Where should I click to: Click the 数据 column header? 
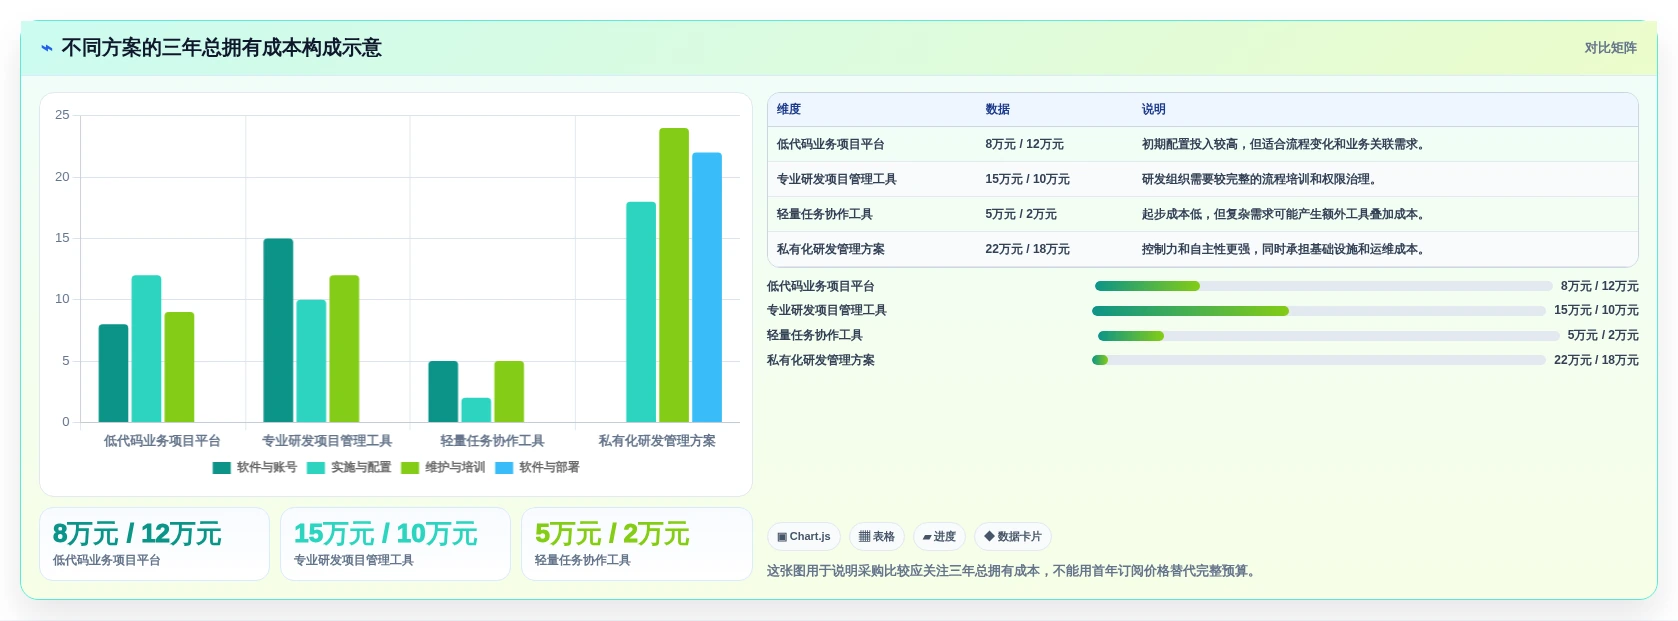(997, 109)
